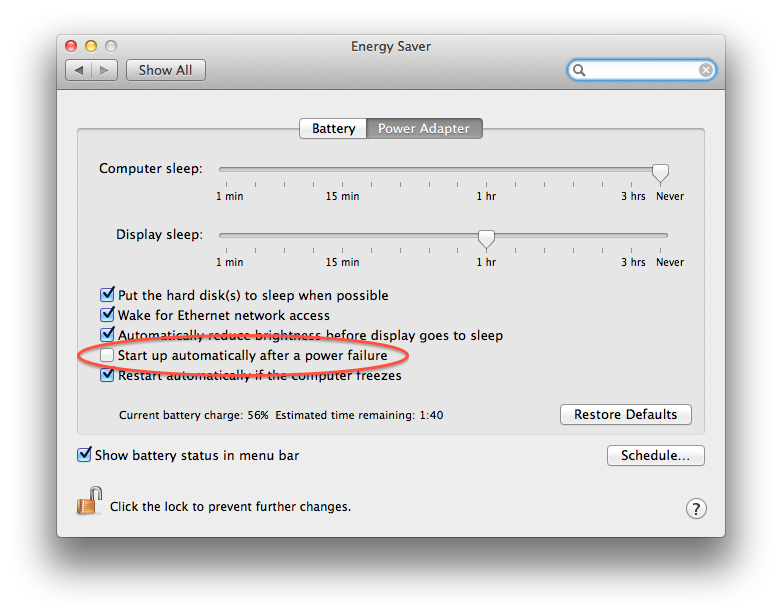Close the Energy Saver window

tap(71, 46)
